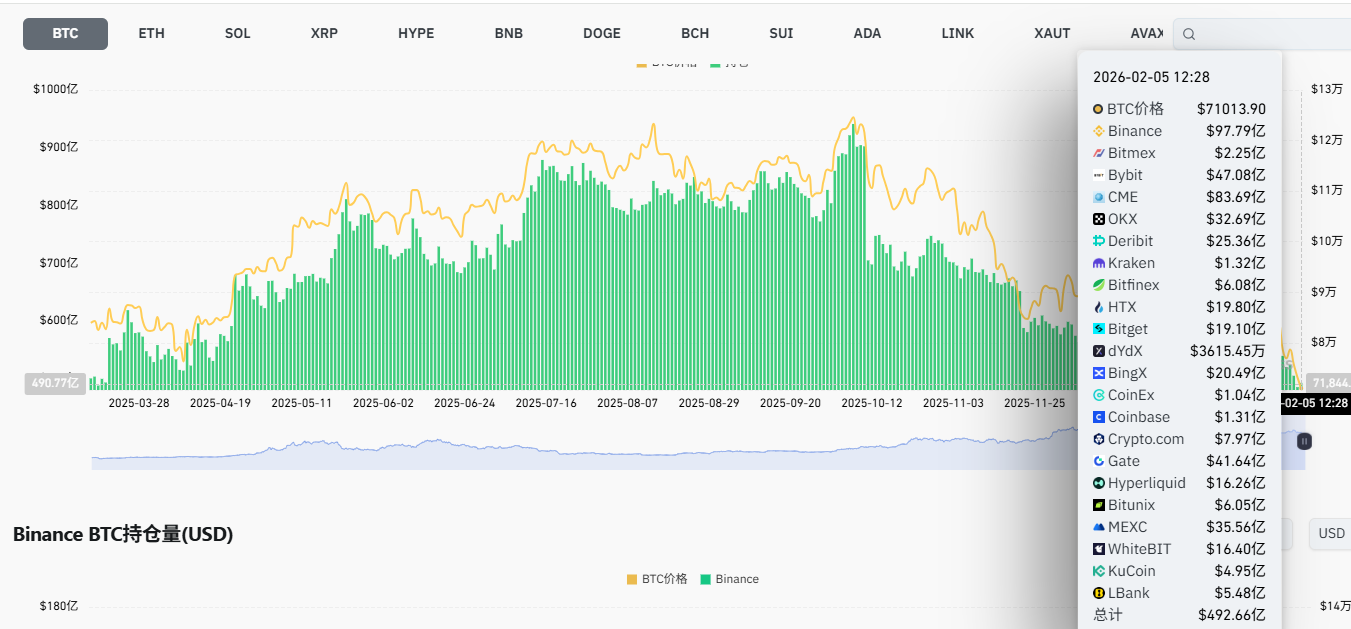Focus the coin search input field
1351x629 pixels.
click(x=1270, y=34)
